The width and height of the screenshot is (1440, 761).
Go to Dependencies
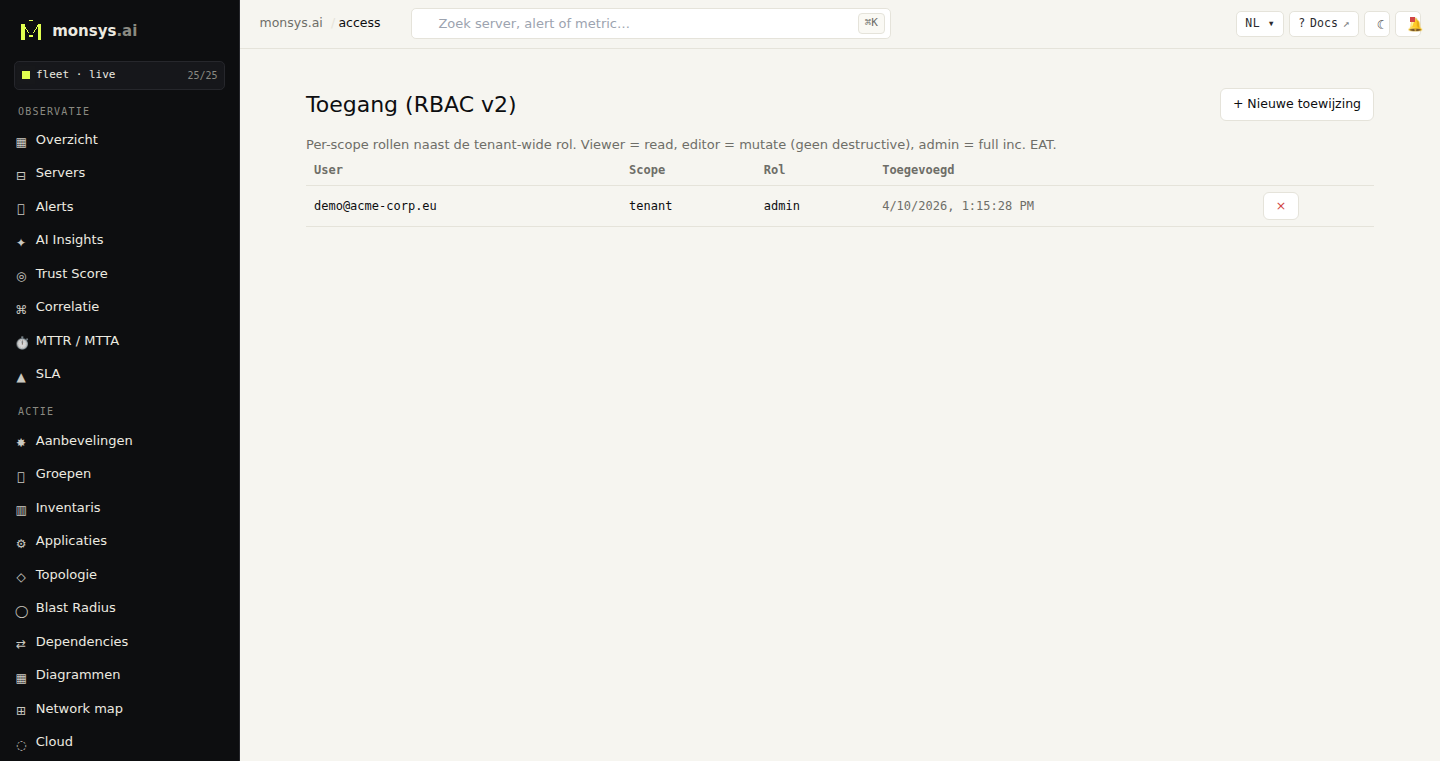pyautogui.click(x=120, y=642)
